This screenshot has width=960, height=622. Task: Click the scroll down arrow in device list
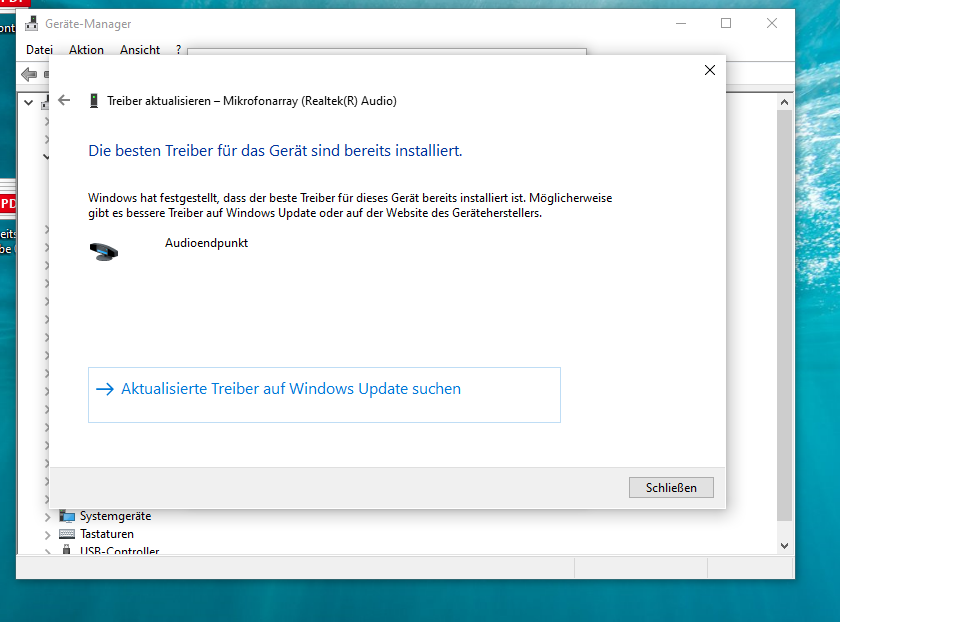784,545
